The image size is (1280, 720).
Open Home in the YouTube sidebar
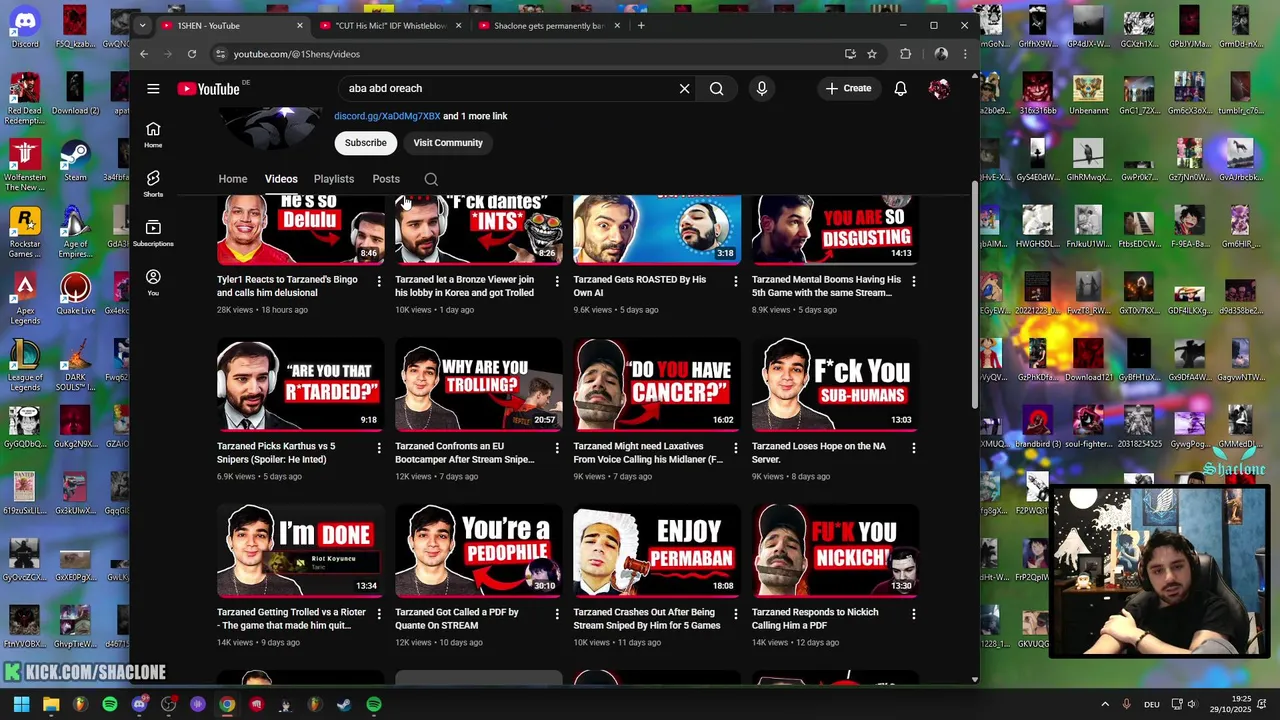click(x=153, y=134)
